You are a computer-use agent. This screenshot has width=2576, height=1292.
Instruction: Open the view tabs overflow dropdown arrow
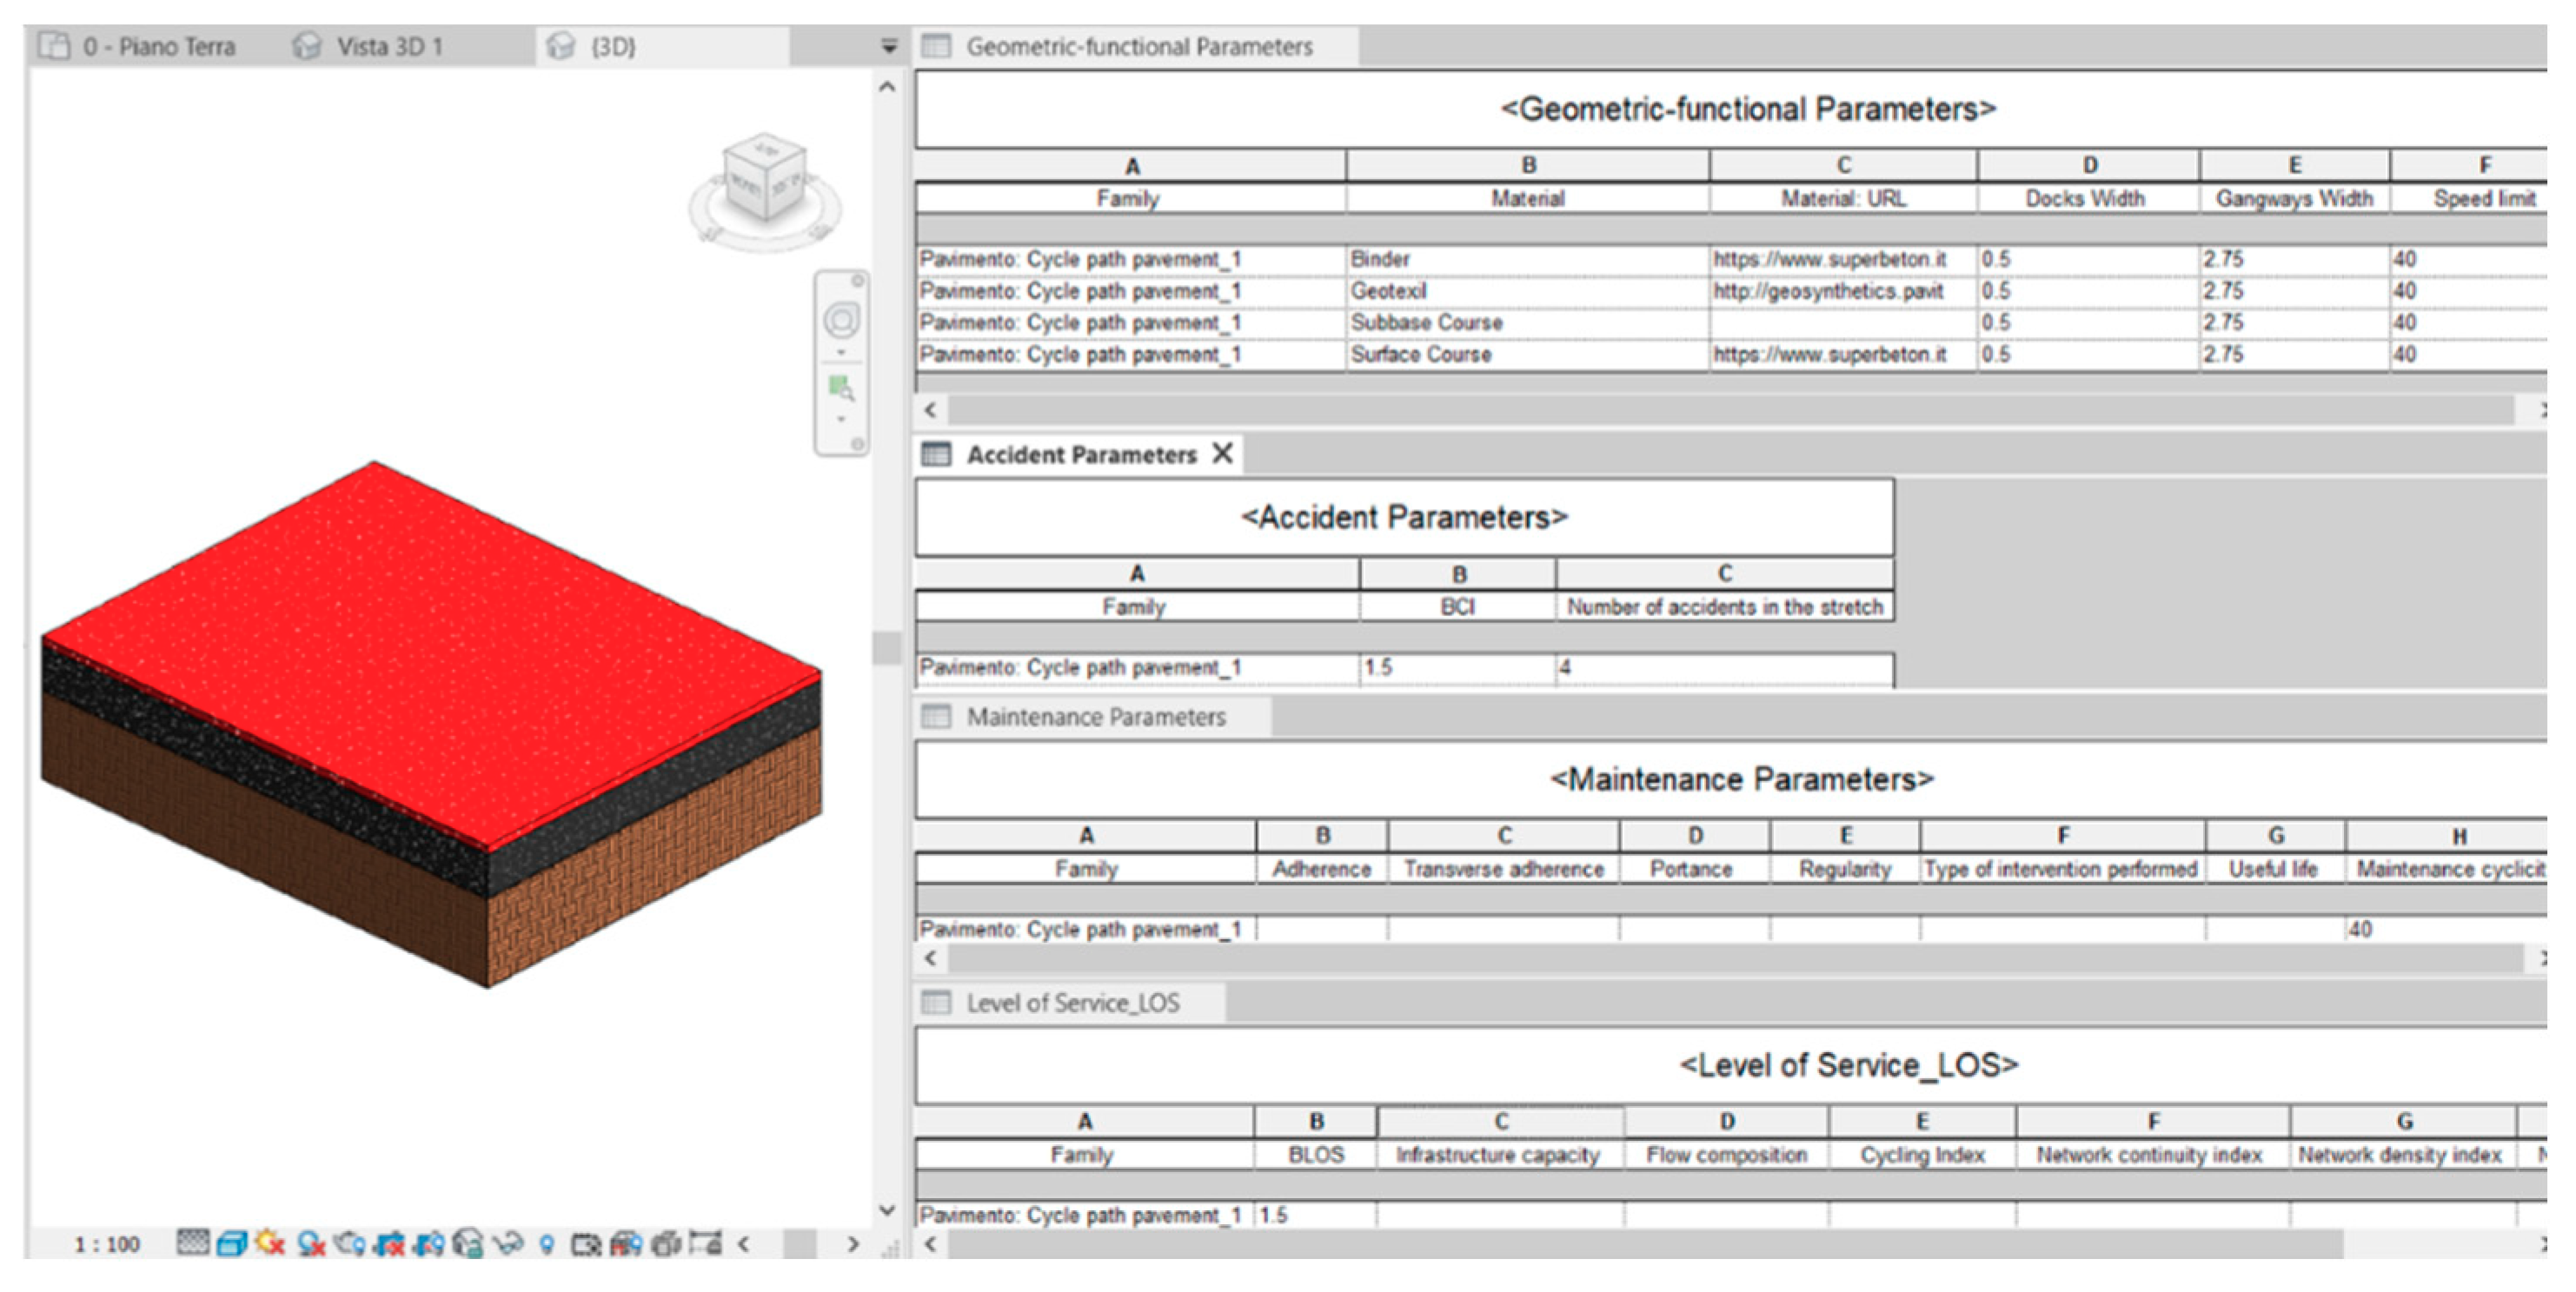pyautogui.click(x=888, y=47)
